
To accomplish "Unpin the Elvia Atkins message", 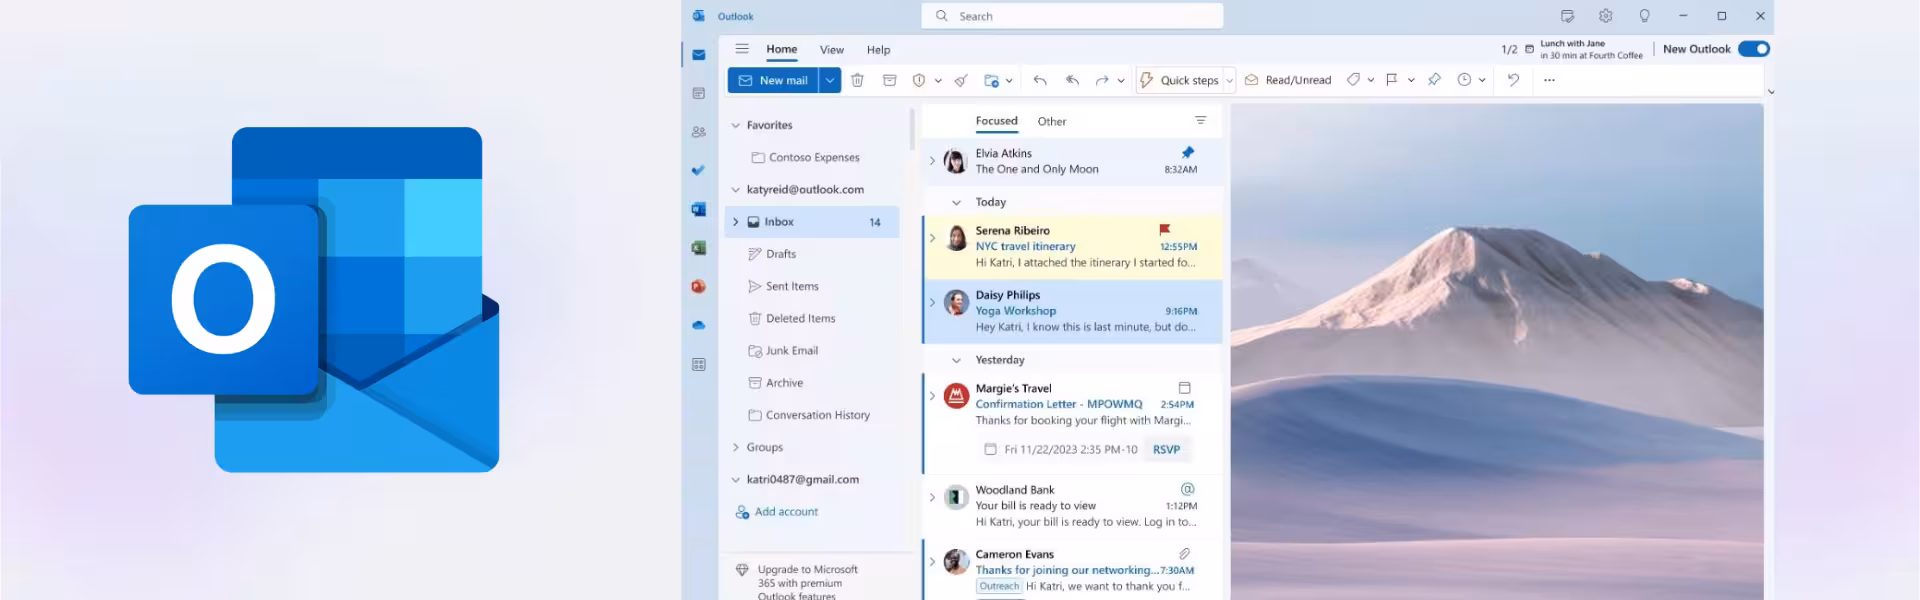I will tap(1187, 152).
